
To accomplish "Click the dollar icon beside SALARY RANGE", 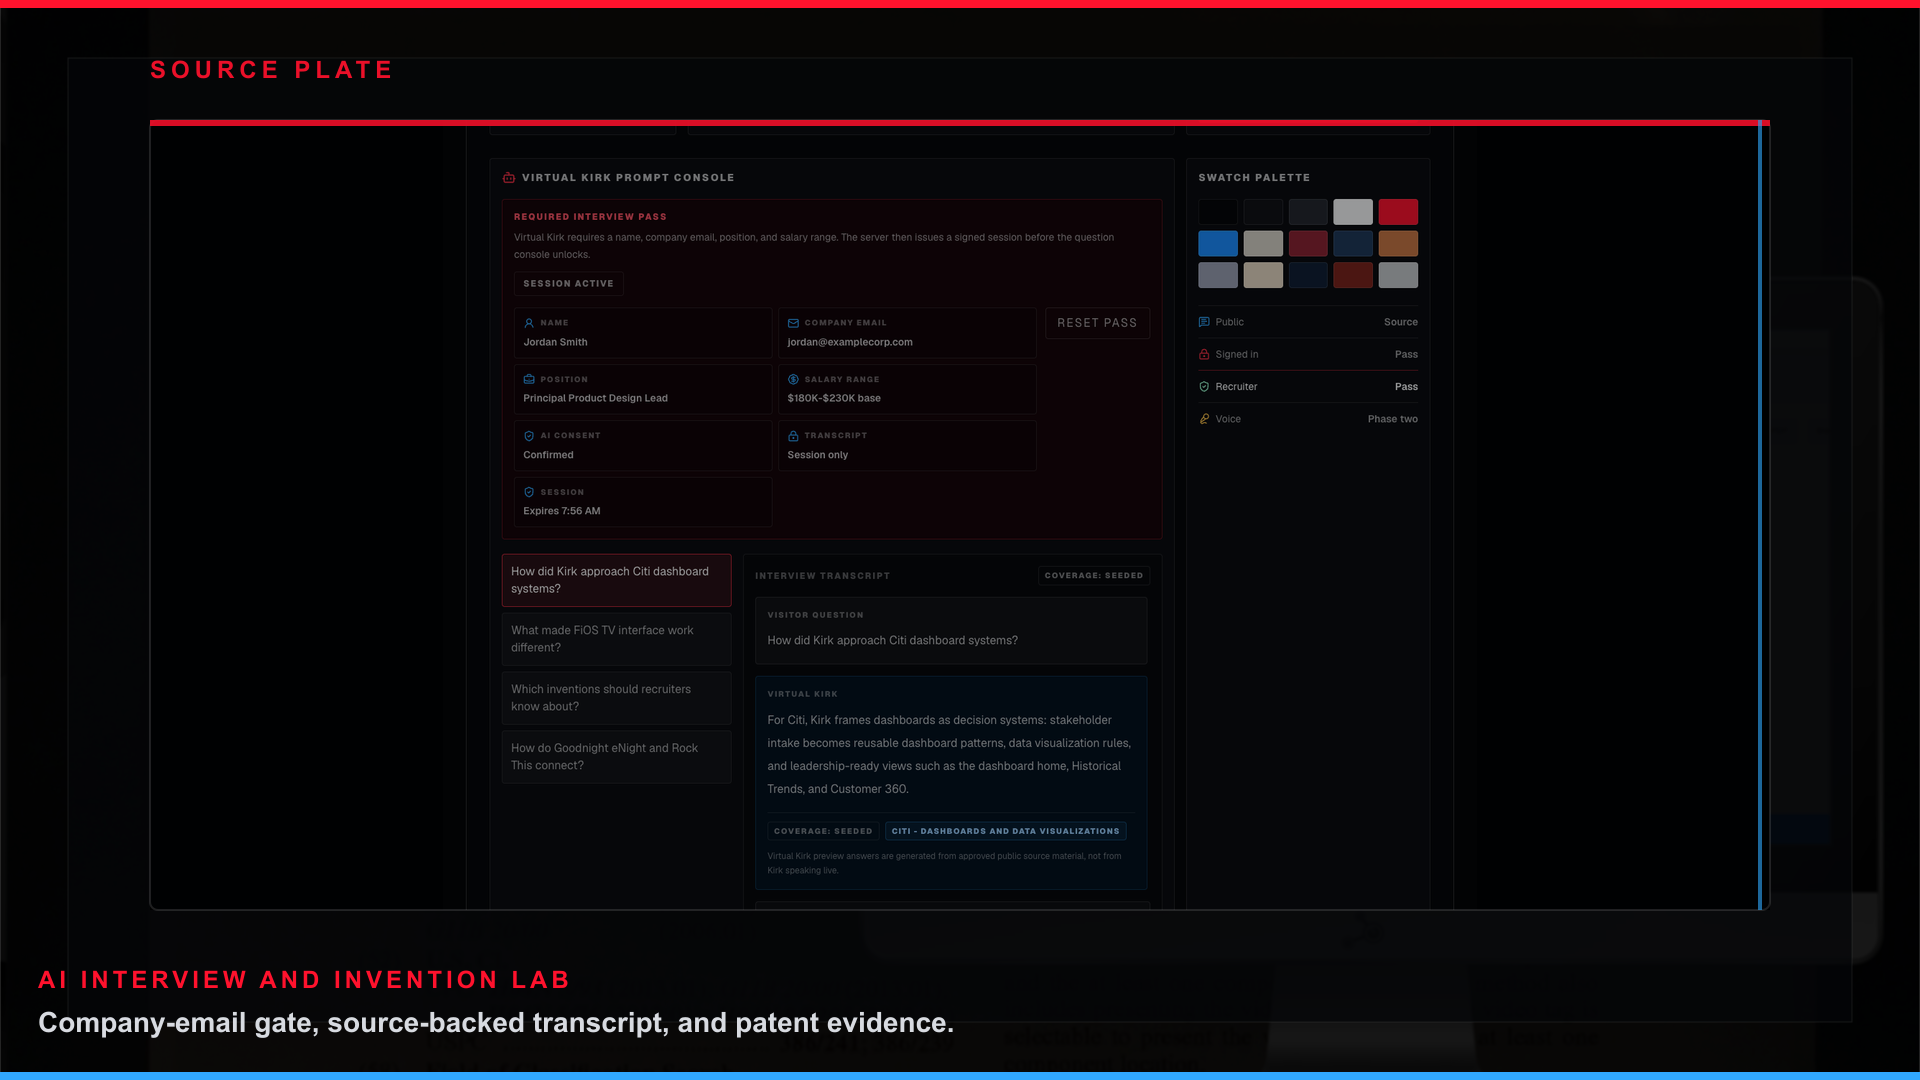I will (x=793, y=379).
